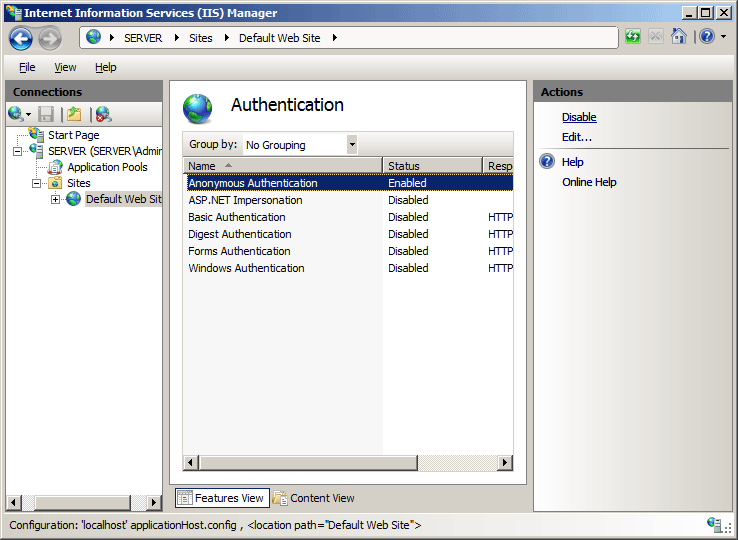
Task: Click Edit... in the Actions pane
Action: click(577, 137)
